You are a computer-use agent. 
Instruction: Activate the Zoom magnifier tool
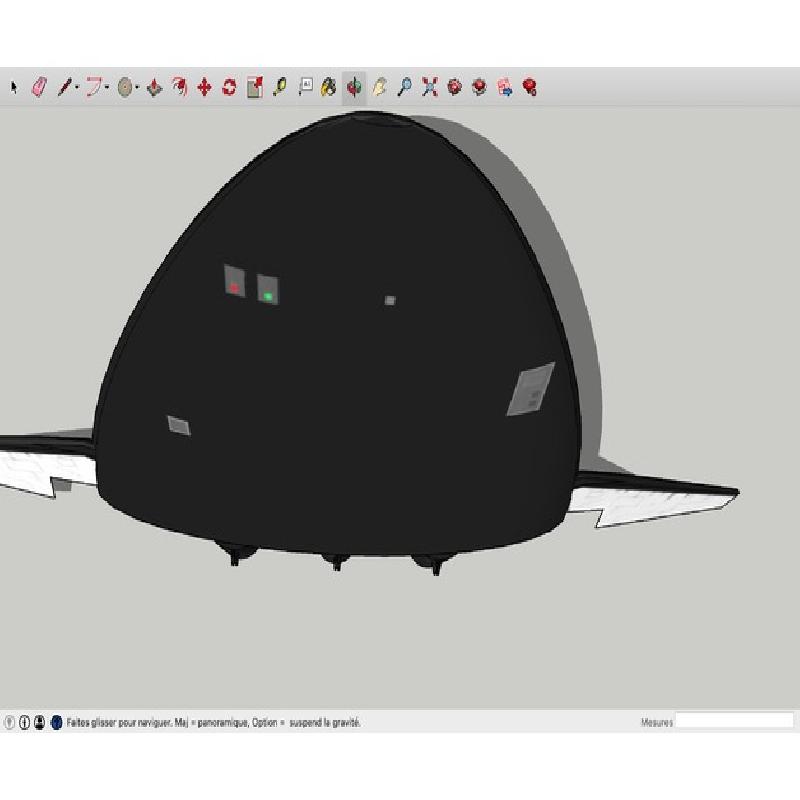404,88
